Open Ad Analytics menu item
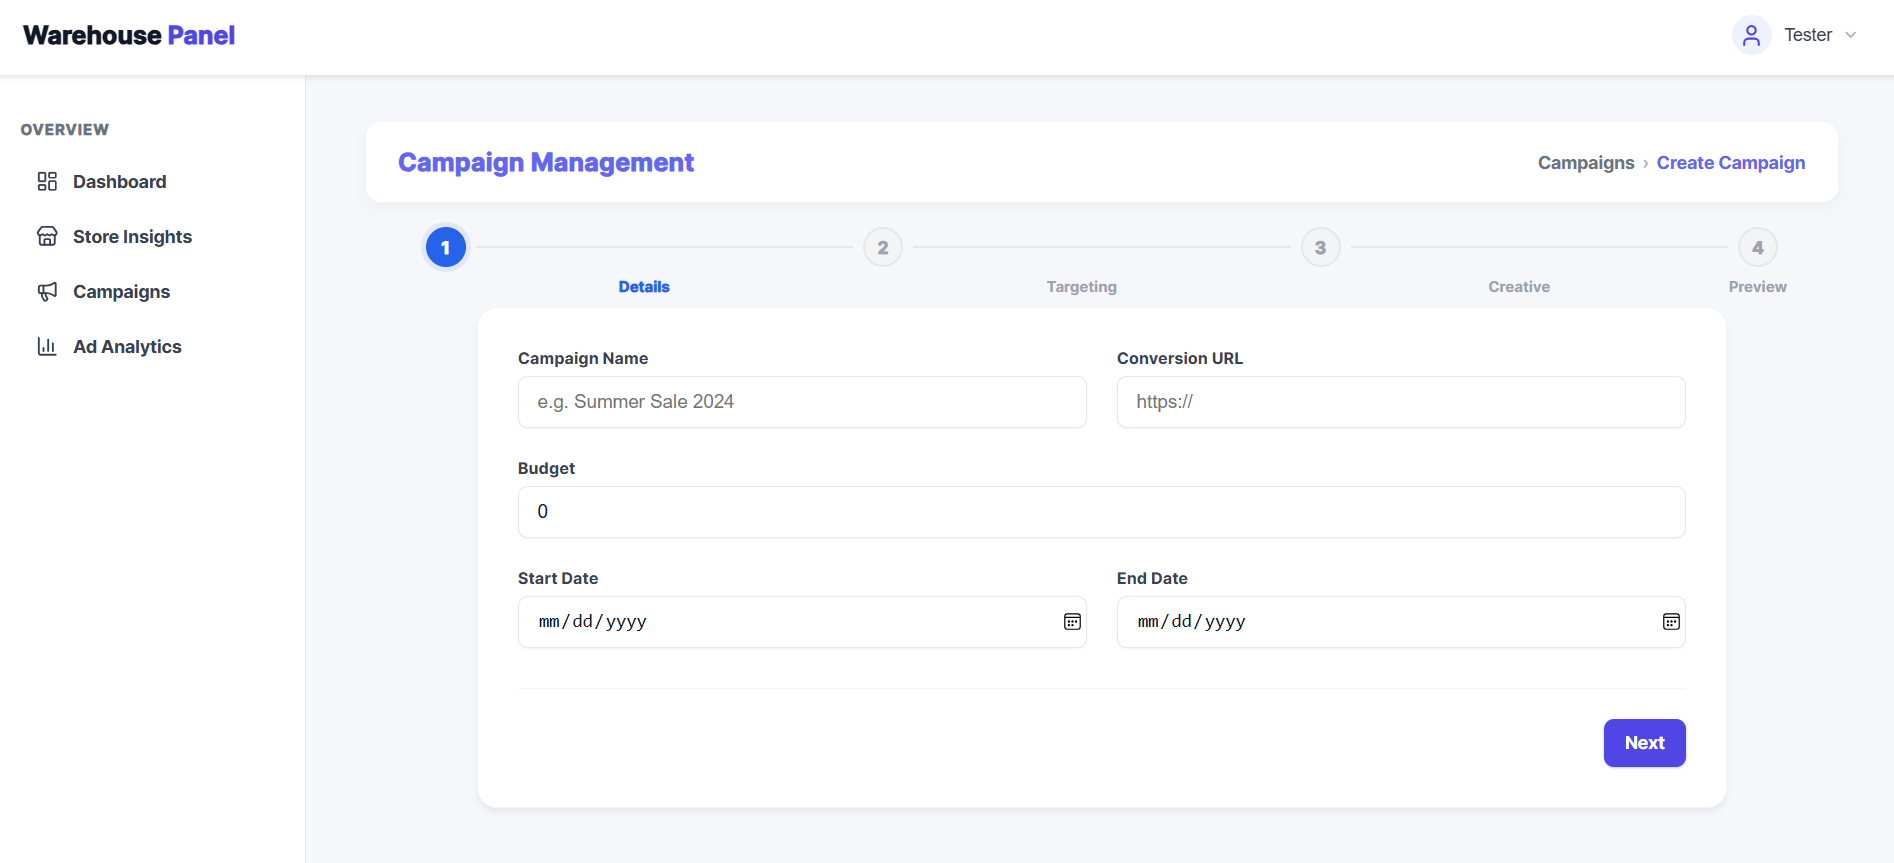This screenshot has height=863, width=1894. [127, 347]
